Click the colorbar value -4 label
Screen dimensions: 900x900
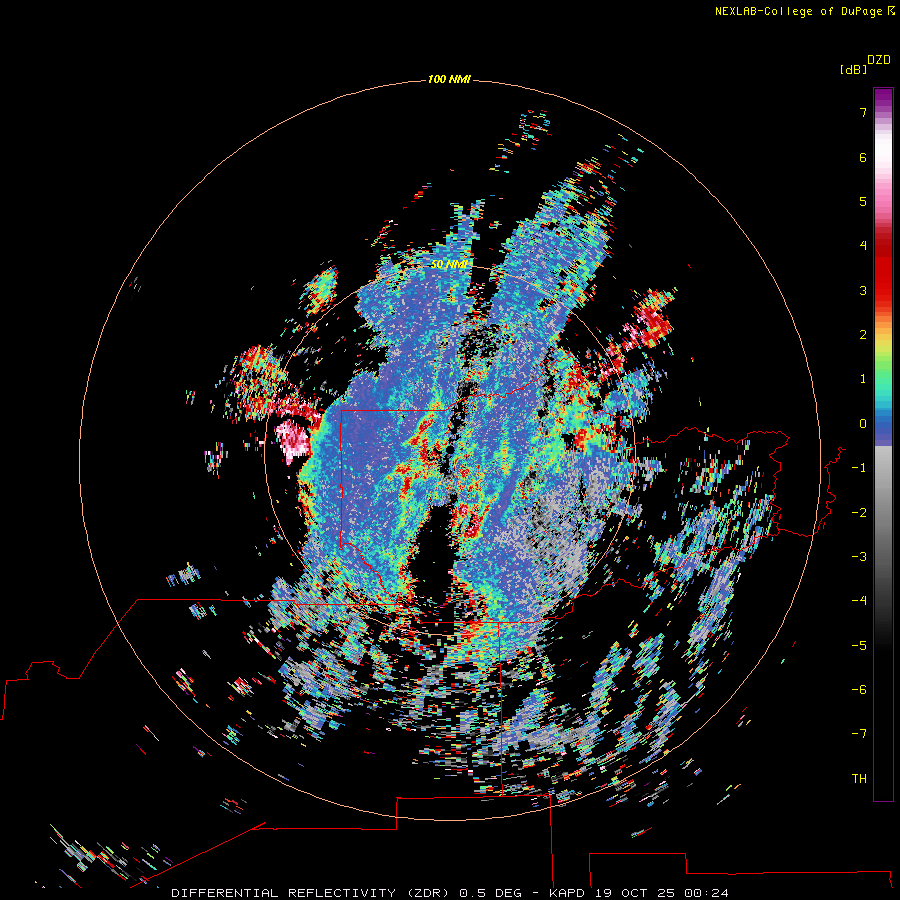(859, 600)
